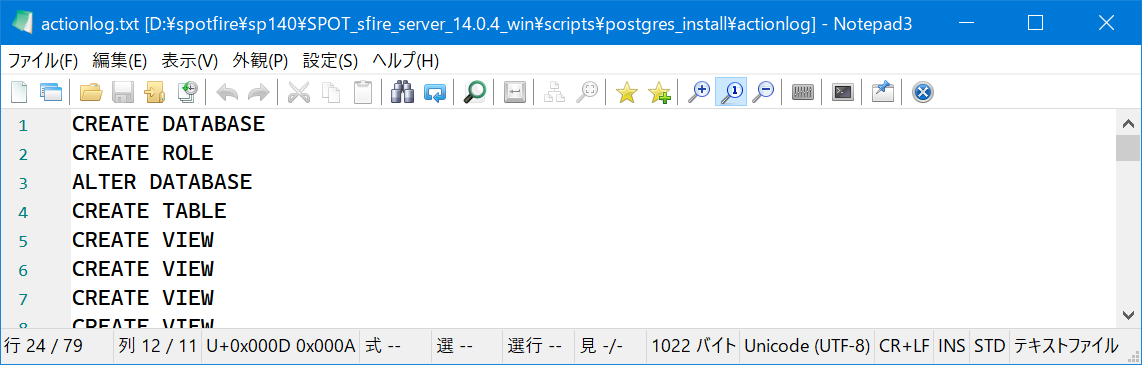Click the CREATE VIEW text on line 7
This screenshot has height=365, width=1142.
pos(143,298)
